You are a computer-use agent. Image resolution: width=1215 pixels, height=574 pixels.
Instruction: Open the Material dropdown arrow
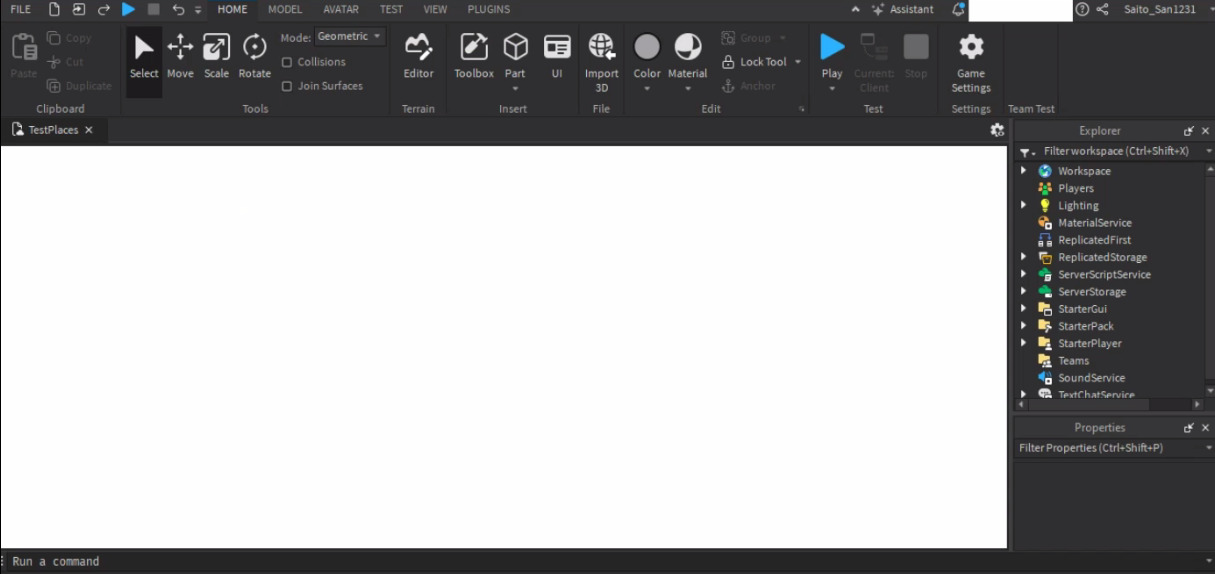(688, 89)
